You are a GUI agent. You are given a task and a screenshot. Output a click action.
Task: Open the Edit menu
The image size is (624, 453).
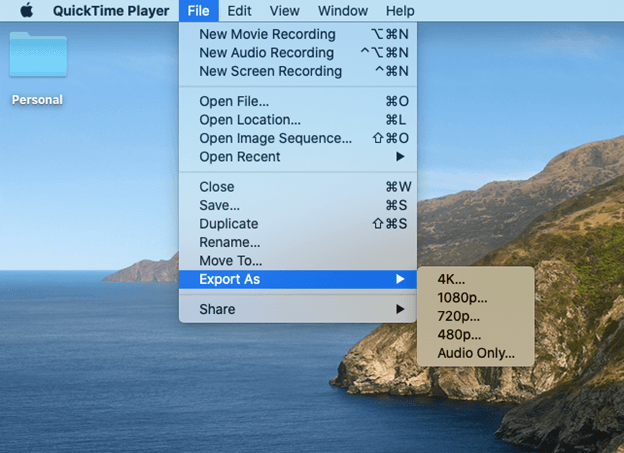[x=239, y=11]
